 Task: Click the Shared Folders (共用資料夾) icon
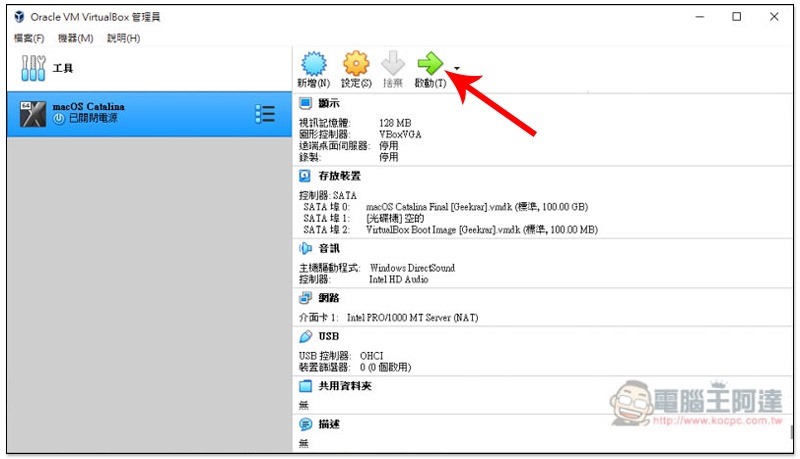305,386
